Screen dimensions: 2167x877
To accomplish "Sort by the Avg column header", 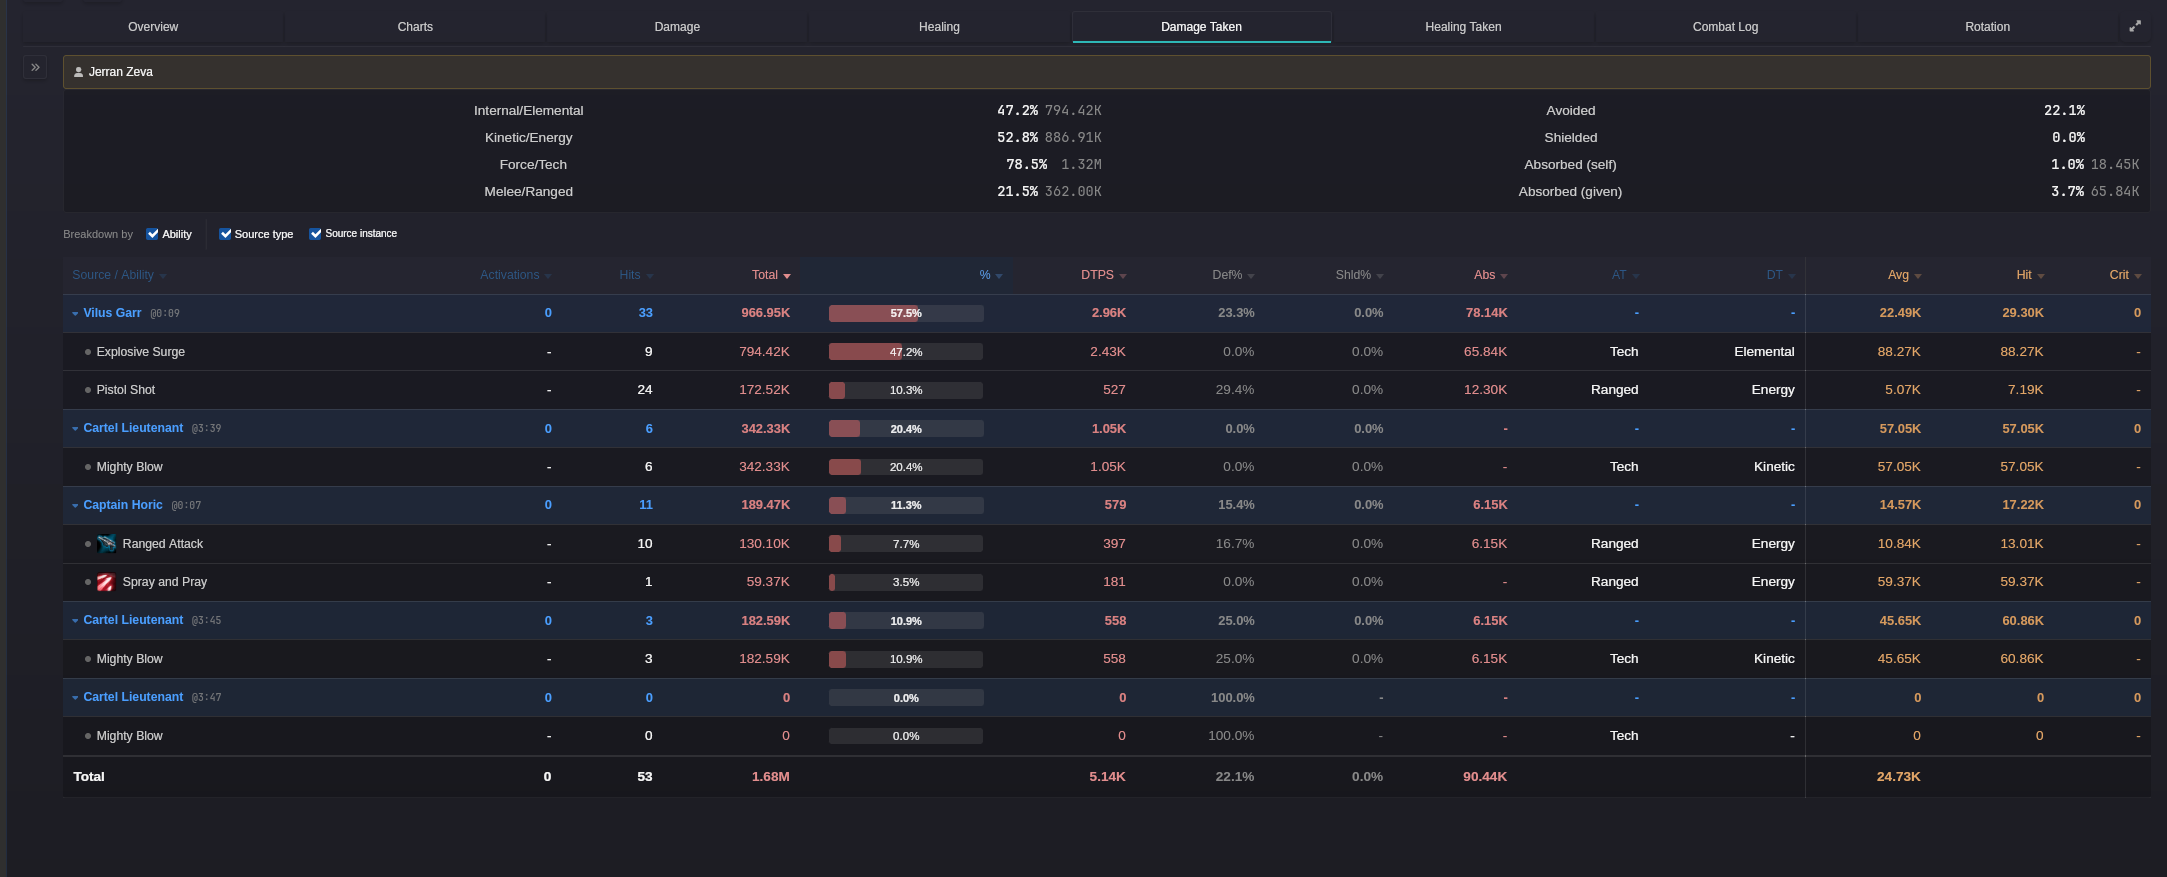I will tap(1904, 275).
